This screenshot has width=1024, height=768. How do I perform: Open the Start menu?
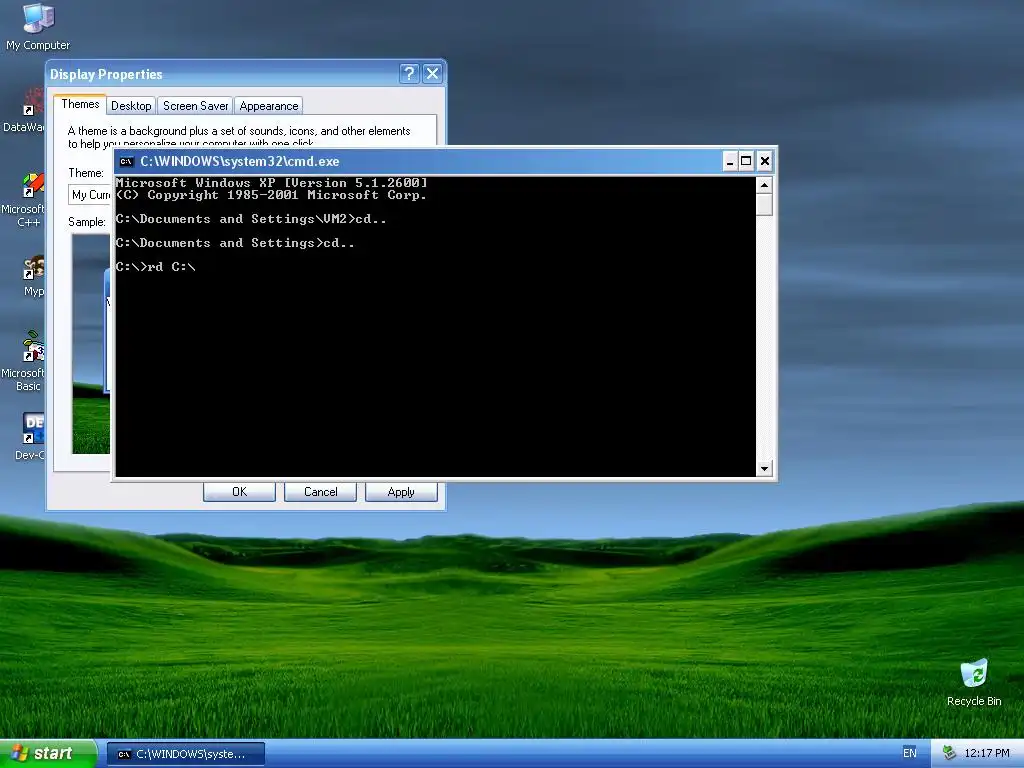[48, 753]
